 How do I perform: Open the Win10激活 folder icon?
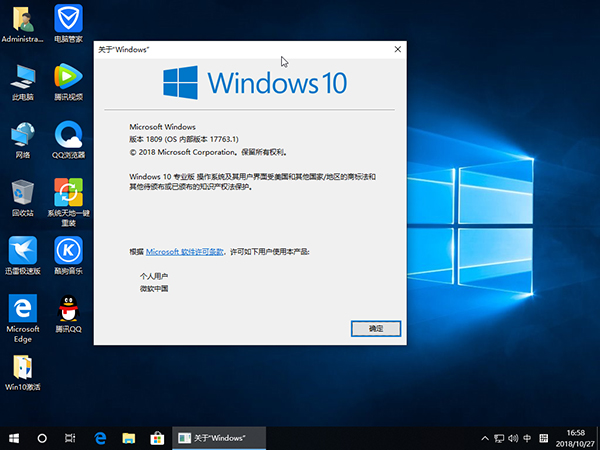tap(23, 373)
